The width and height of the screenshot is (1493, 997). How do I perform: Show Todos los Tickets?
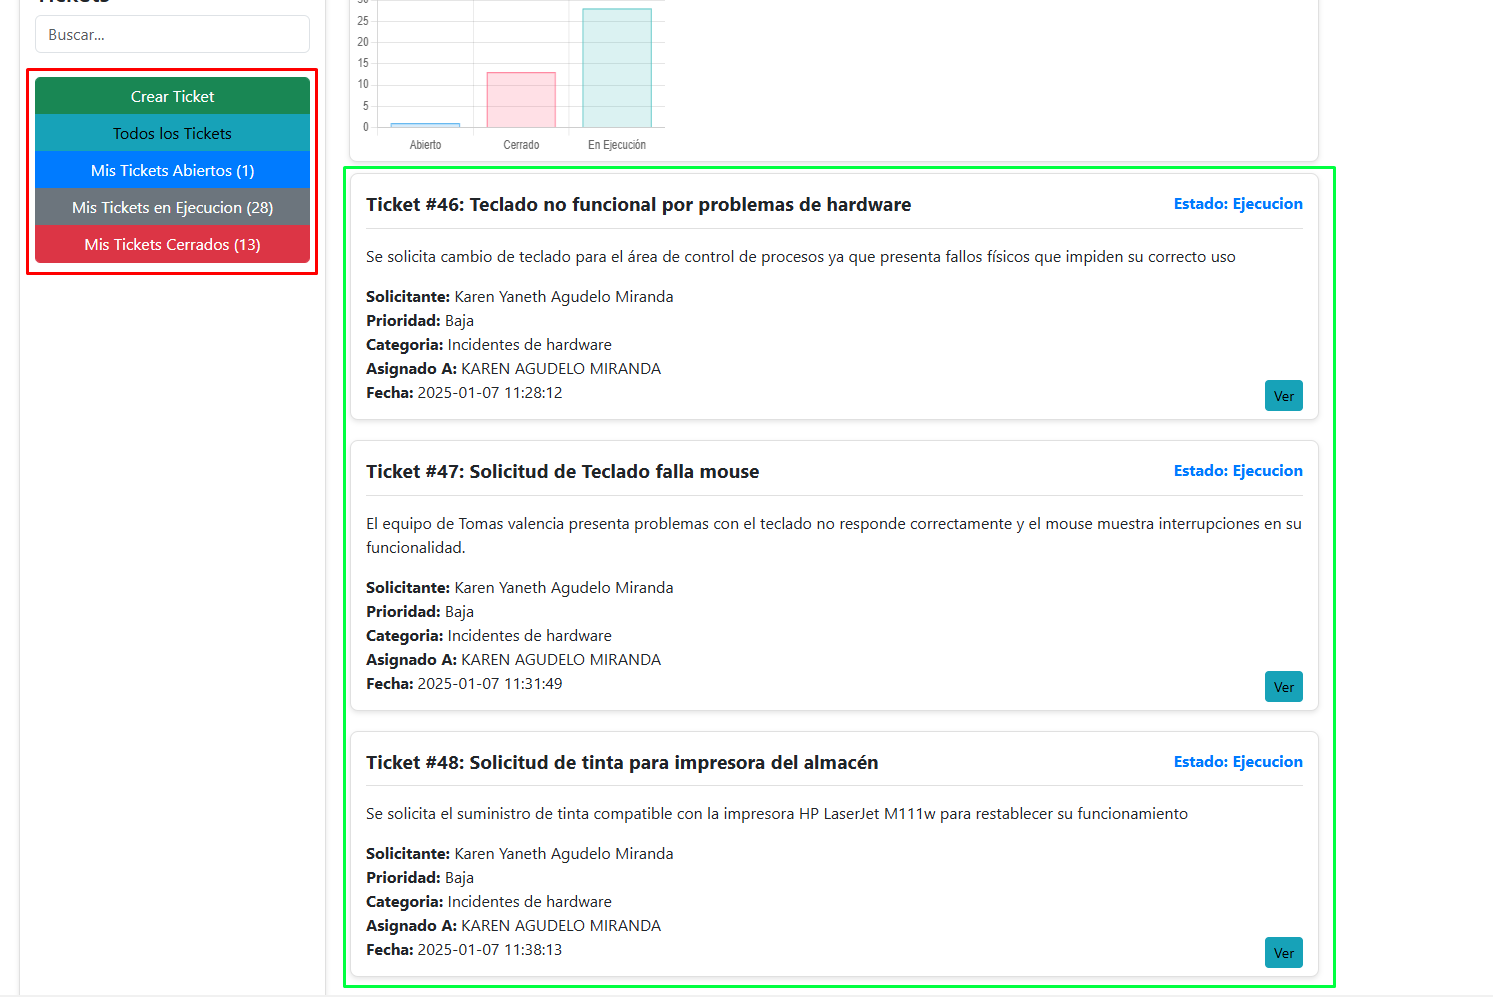pos(172,133)
